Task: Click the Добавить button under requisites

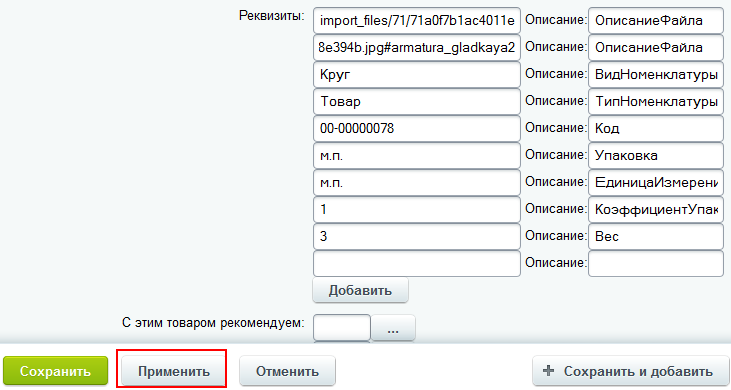Action: (x=360, y=290)
